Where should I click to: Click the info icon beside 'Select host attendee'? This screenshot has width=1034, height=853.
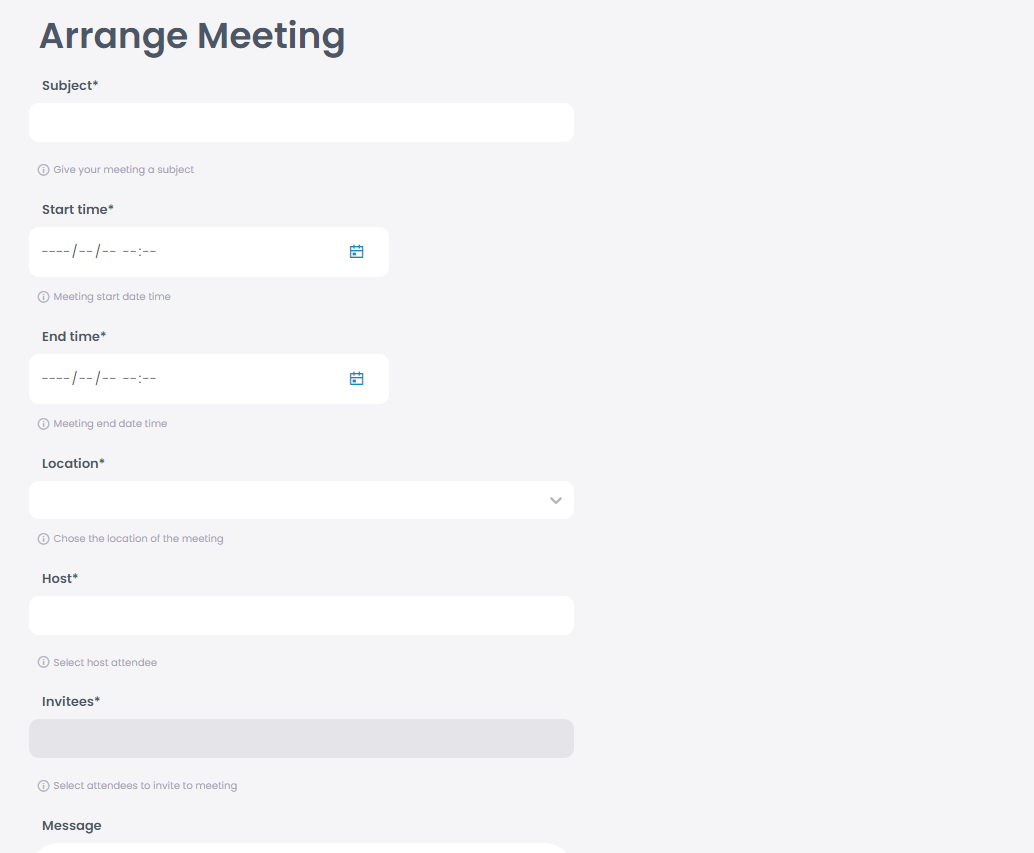43,662
